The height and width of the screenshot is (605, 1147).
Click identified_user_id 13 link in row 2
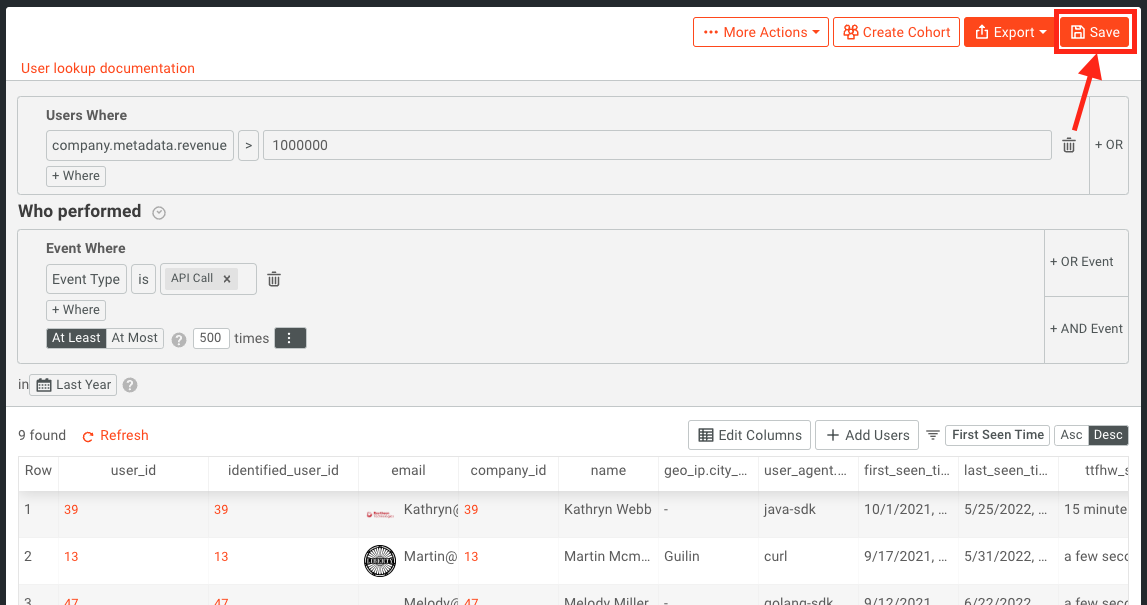pyautogui.click(x=221, y=557)
